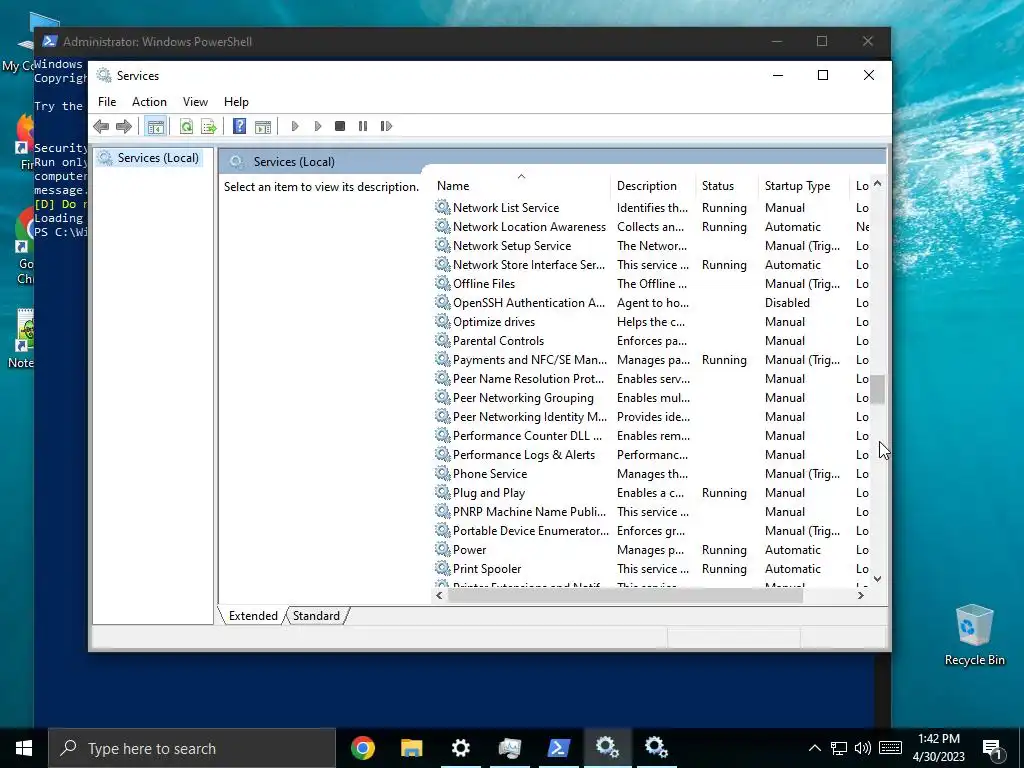Click Disabled startup type of OpenSSH row
1024x768 pixels.
[x=787, y=302]
